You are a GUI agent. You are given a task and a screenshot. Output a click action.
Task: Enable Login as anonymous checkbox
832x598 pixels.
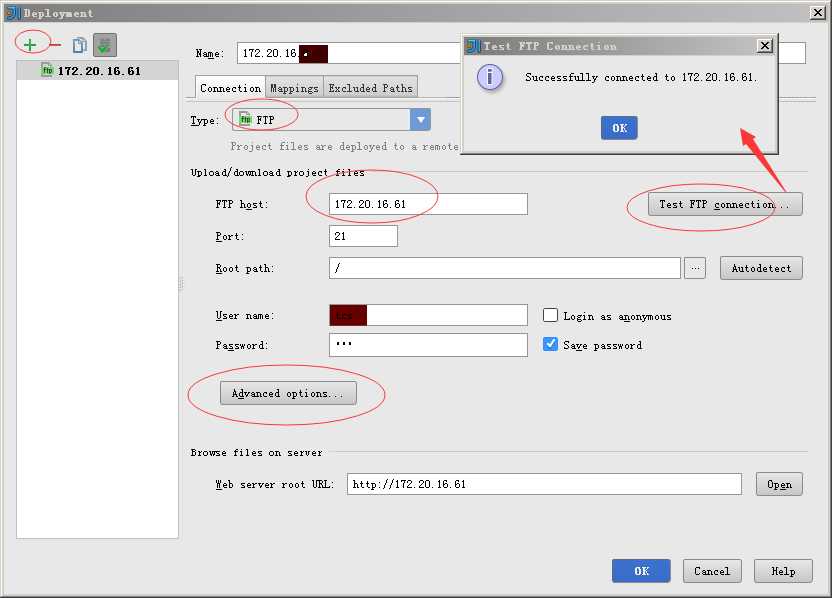550,315
